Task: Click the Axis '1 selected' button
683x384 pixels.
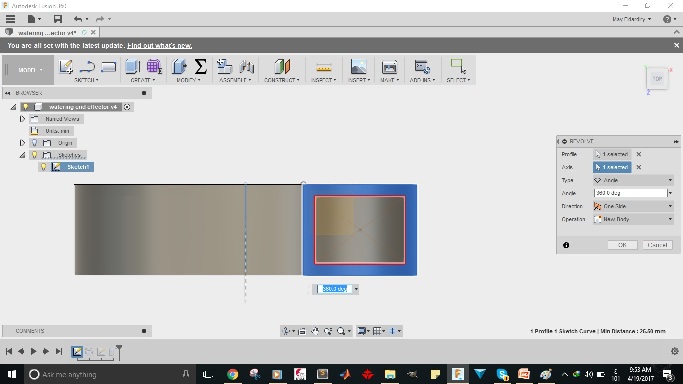Action: (x=612, y=167)
